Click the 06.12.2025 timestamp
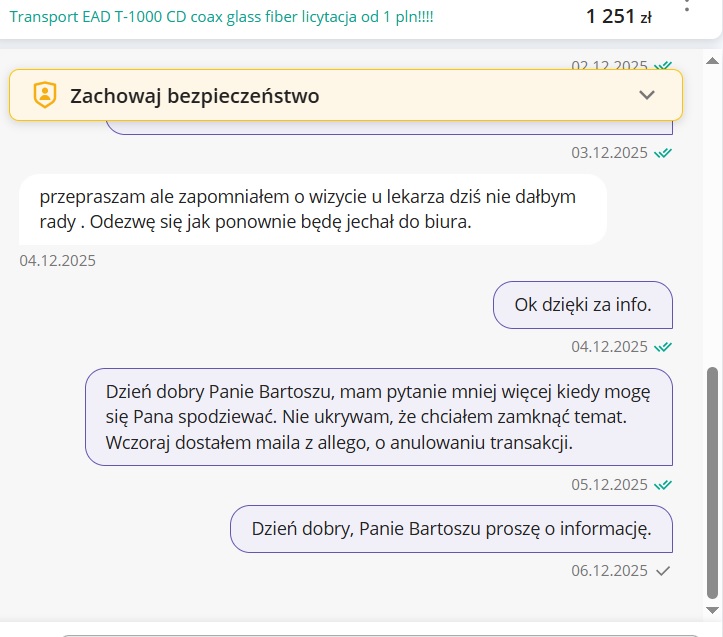Image resolution: width=723 pixels, height=637 pixels. pyautogui.click(x=610, y=571)
